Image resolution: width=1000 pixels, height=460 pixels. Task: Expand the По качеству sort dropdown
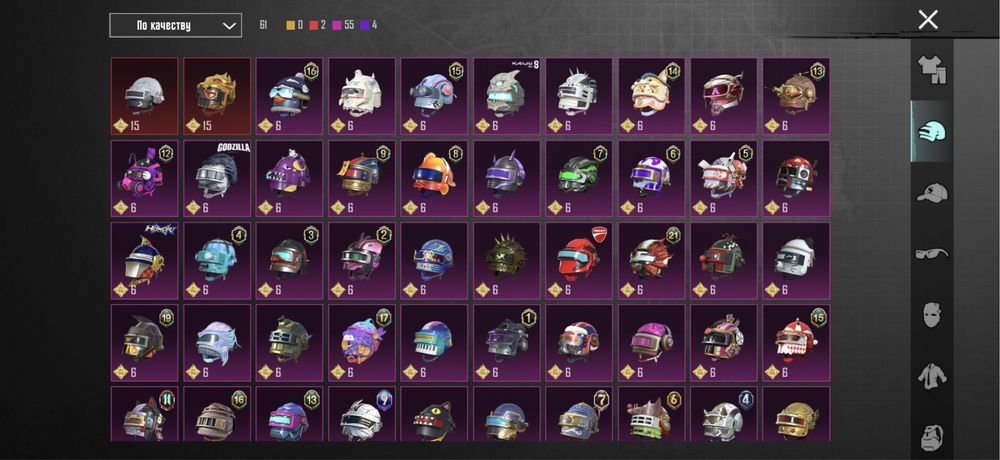175,26
